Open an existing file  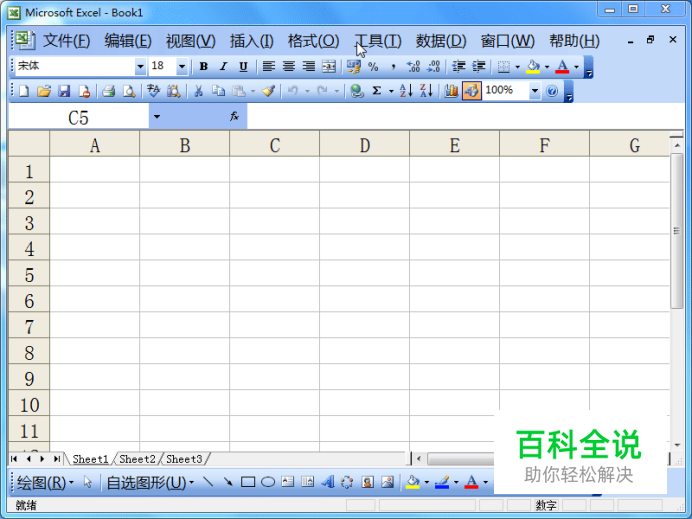44,91
